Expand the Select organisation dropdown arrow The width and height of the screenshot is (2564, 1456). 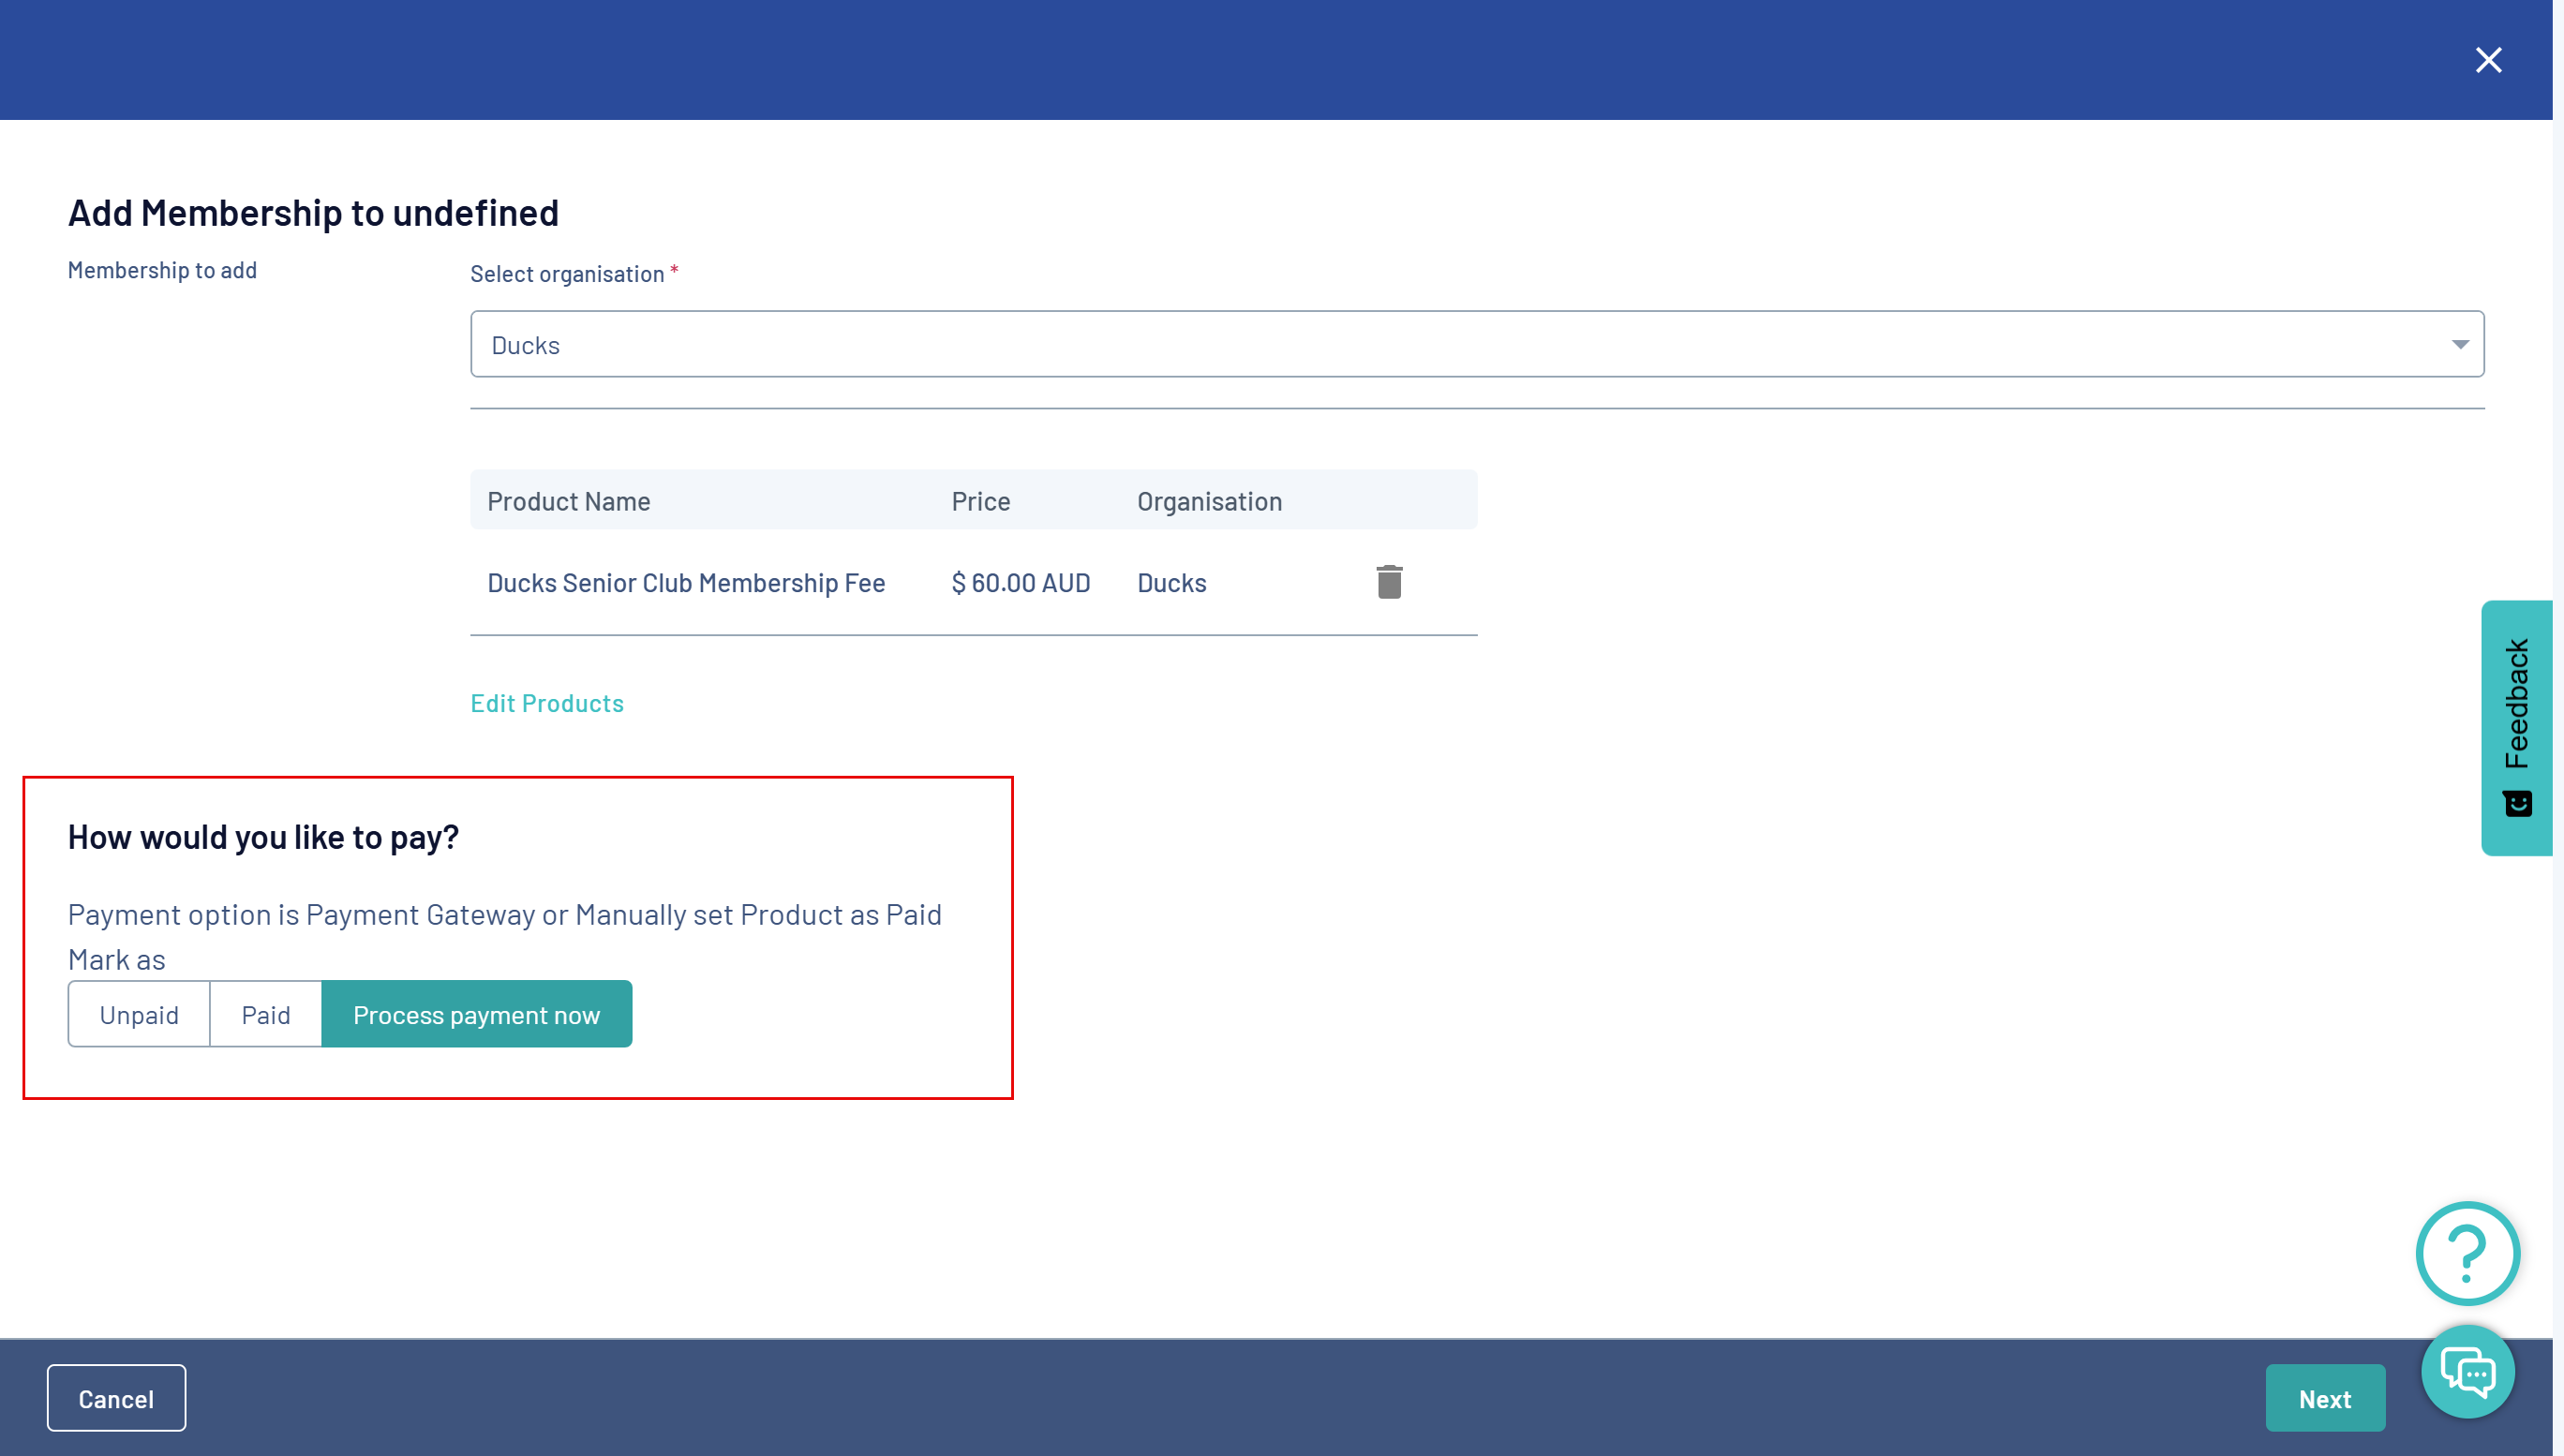tap(2460, 344)
